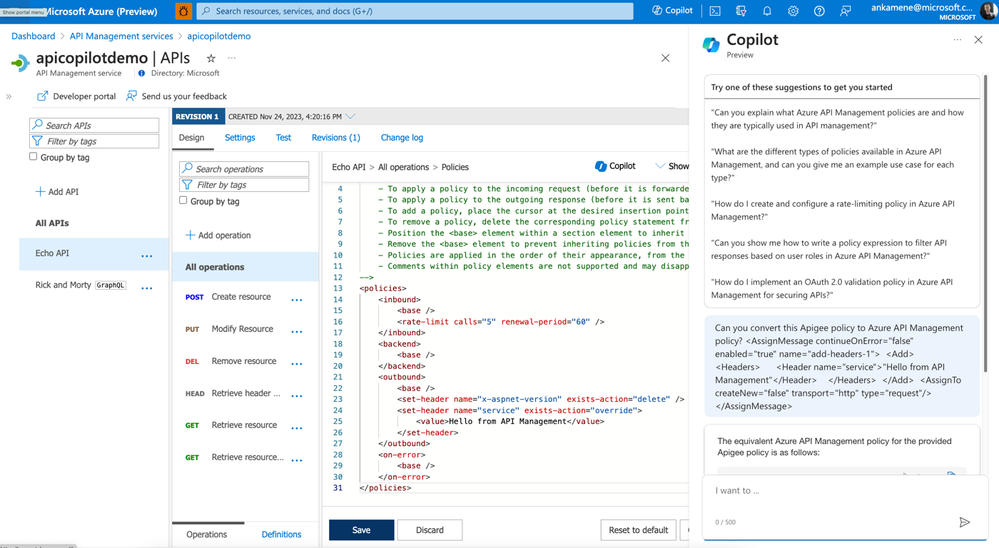
Task: Expand the Show dropdown in editor
Action: [x=672, y=166]
